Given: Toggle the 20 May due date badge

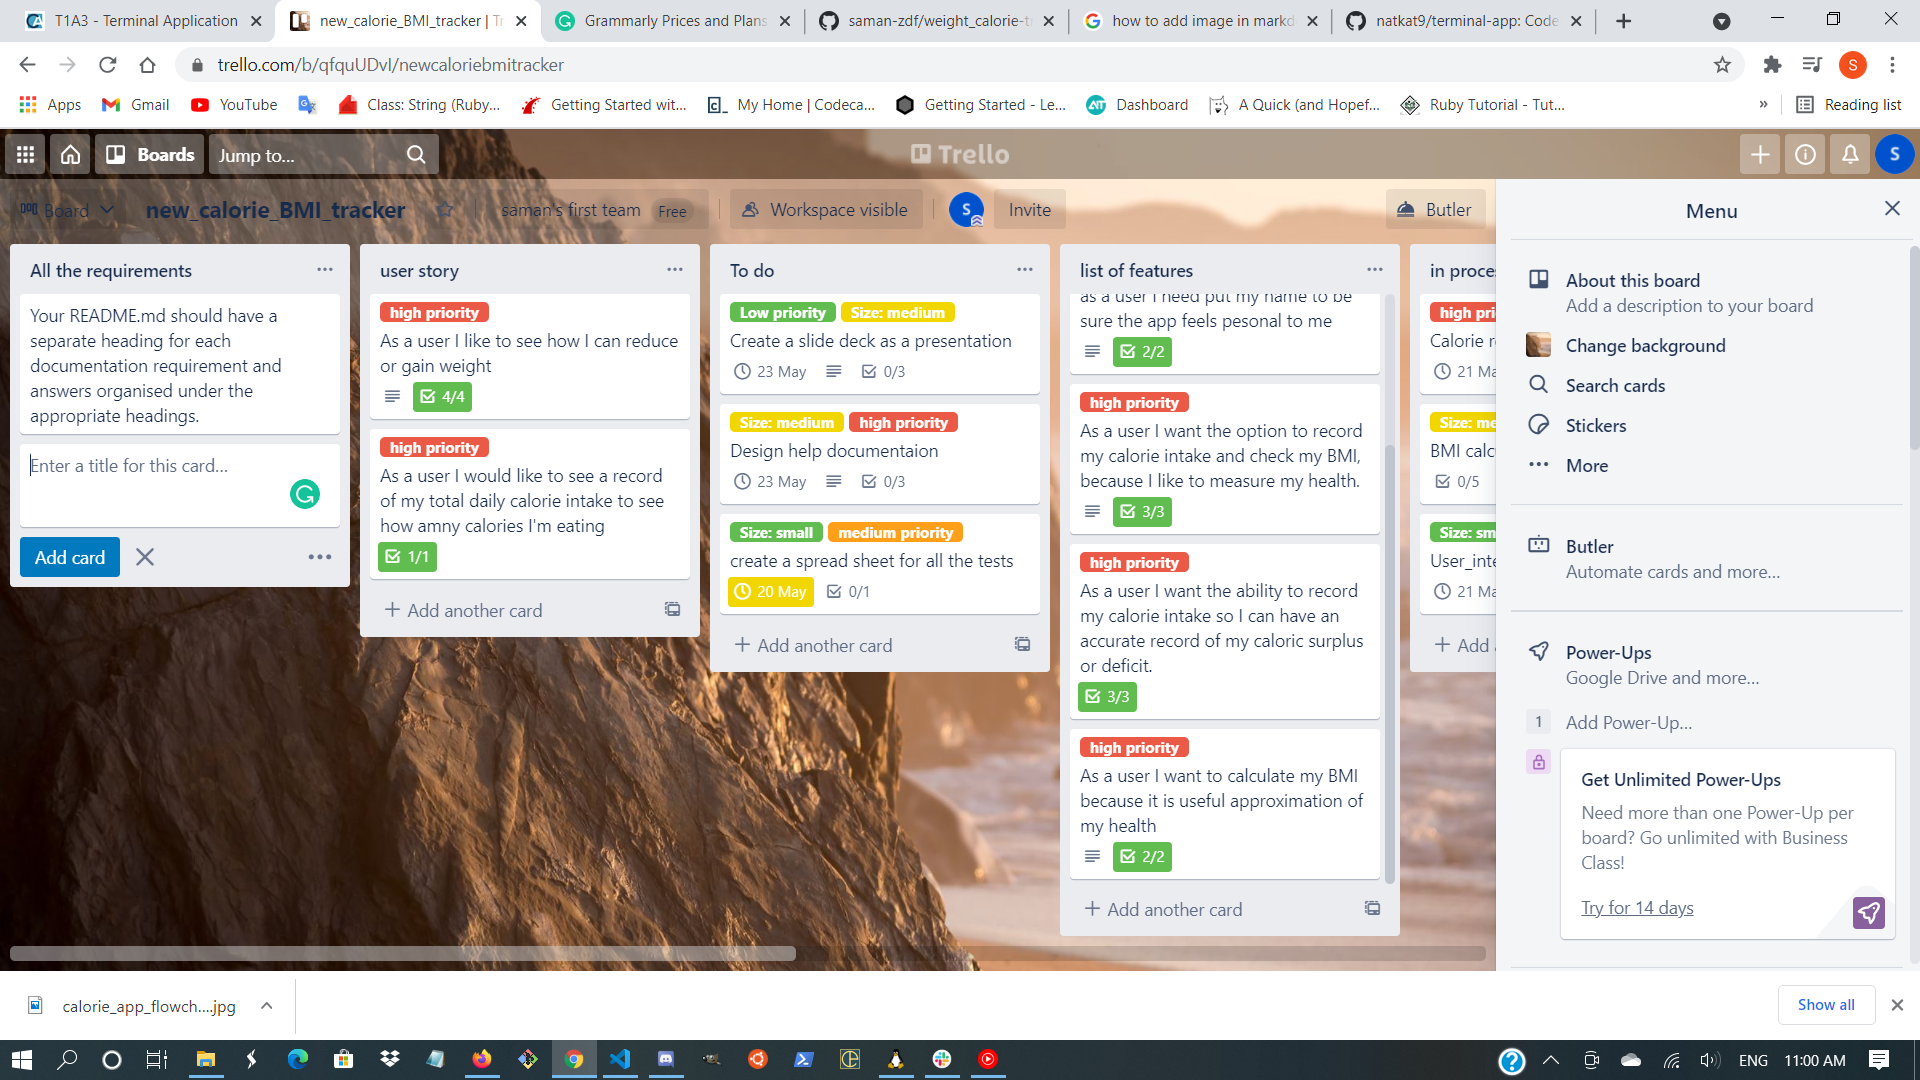Looking at the screenshot, I should click(x=770, y=592).
